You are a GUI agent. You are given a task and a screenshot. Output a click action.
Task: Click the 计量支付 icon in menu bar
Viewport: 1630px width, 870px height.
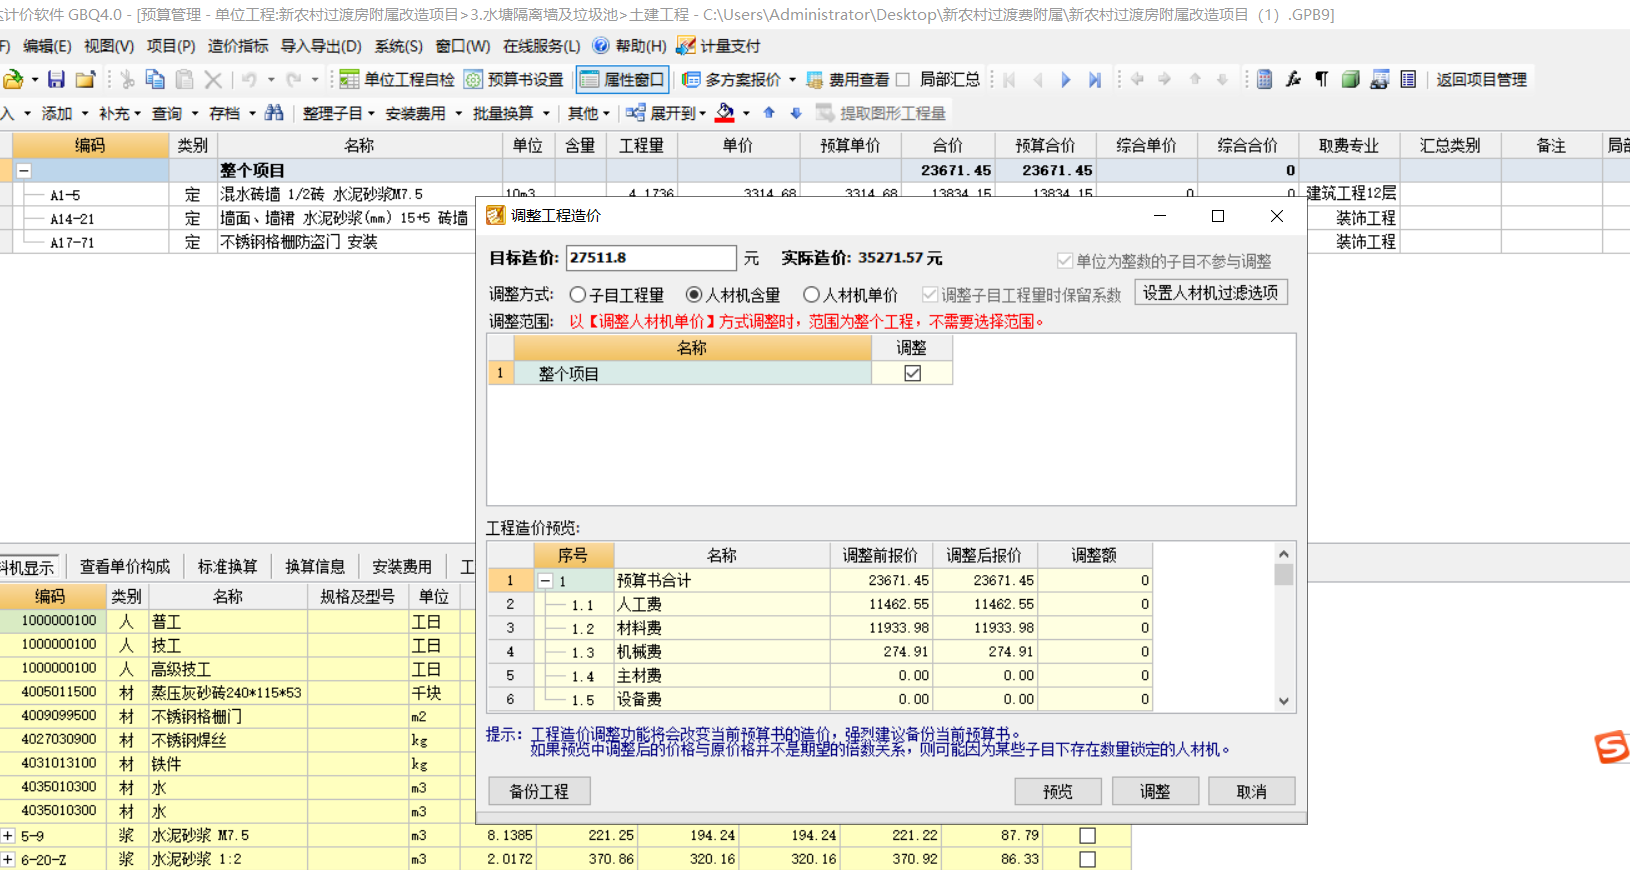(686, 46)
